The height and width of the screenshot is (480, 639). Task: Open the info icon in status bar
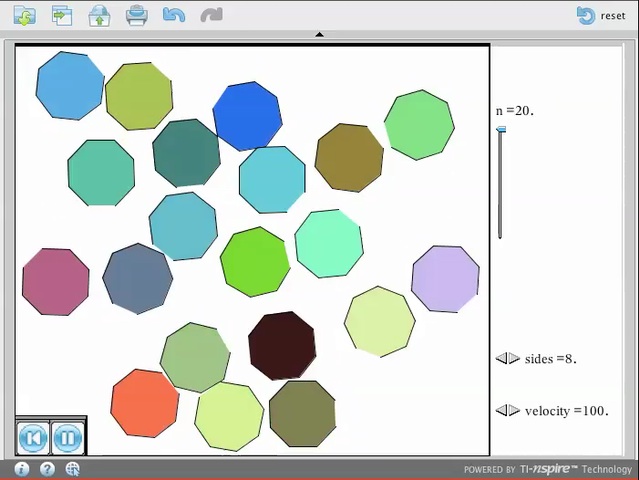tap(21, 469)
